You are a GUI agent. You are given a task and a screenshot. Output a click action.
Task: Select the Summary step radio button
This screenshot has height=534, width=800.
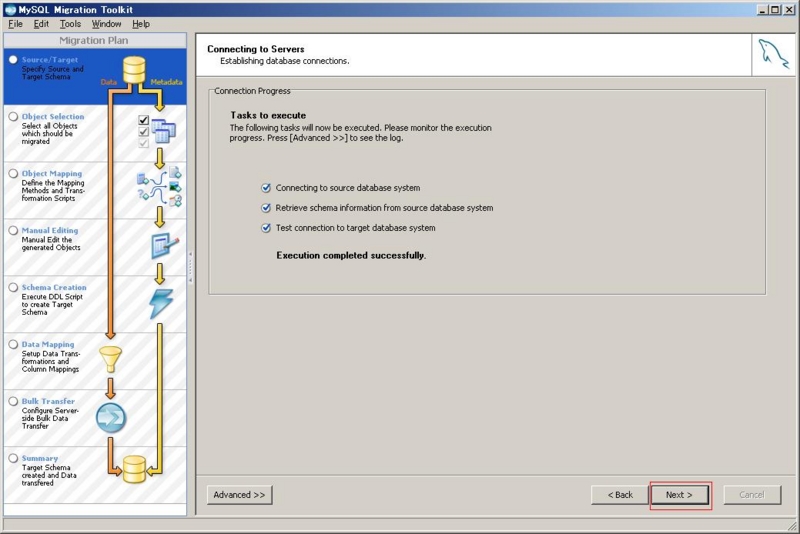13,459
